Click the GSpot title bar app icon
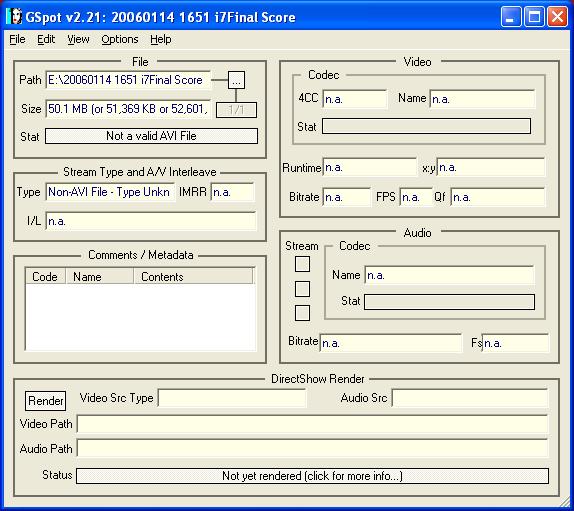The height and width of the screenshot is (511, 574). 14,16
